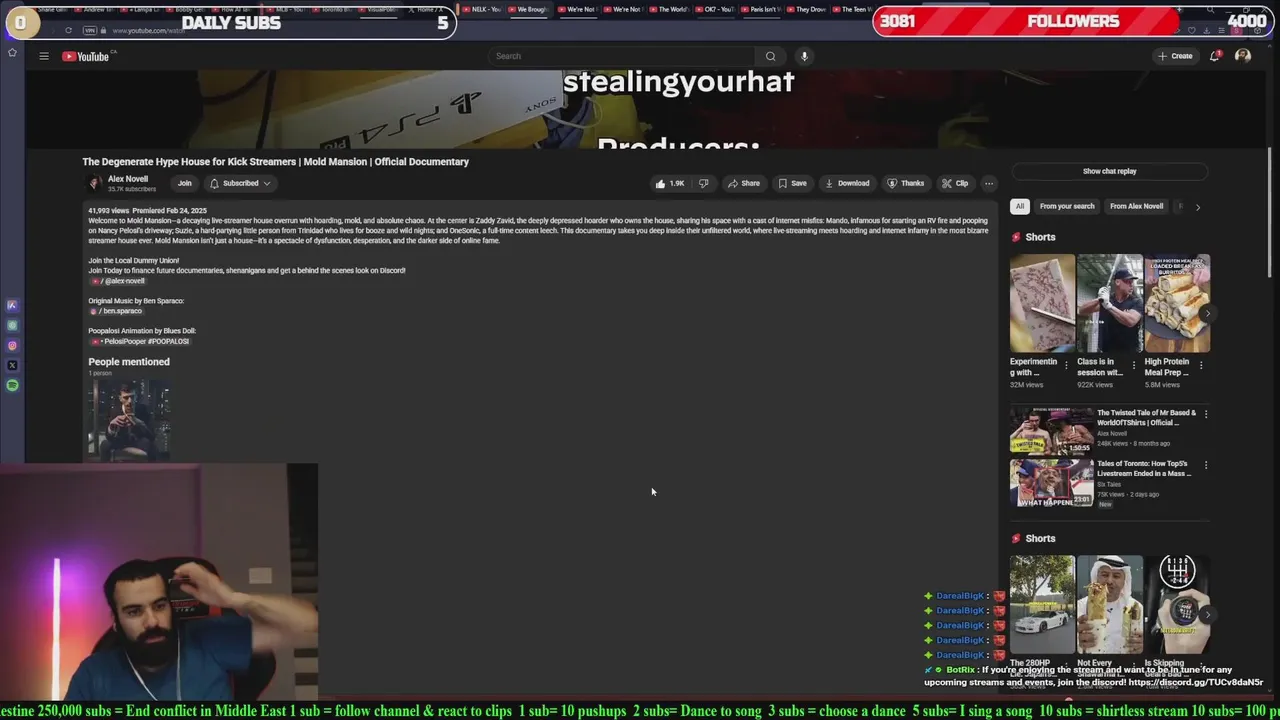Open the Not Every short in lower shelf
The height and width of the screenshot is (720, 1280).
(1110, 604)
